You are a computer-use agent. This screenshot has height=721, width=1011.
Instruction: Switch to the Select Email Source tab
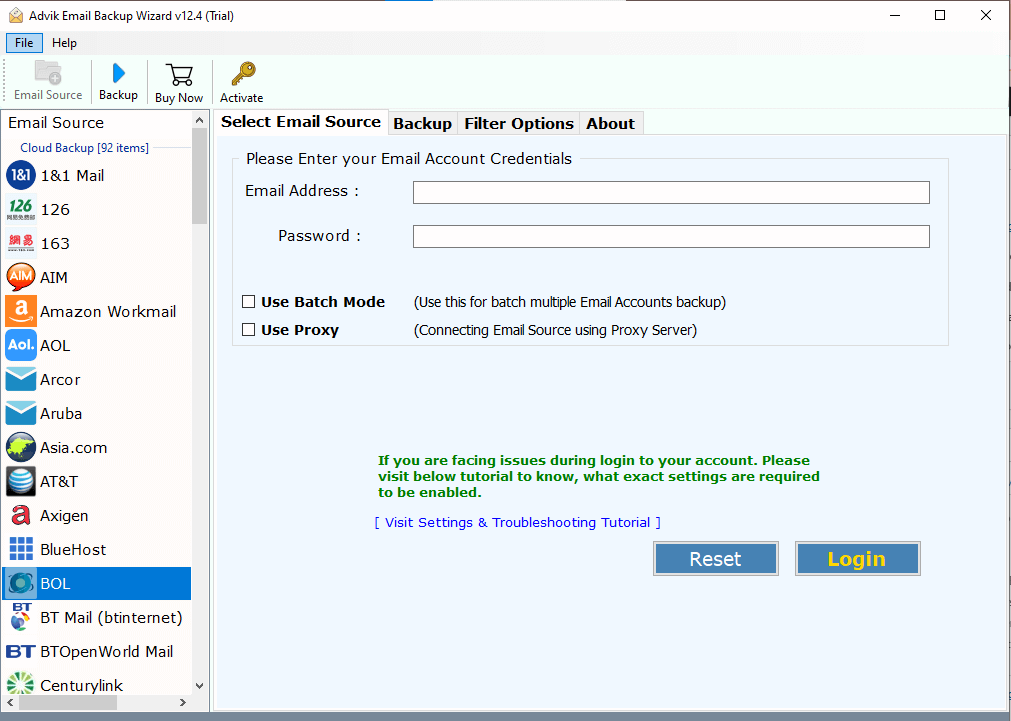coord(301,122)
